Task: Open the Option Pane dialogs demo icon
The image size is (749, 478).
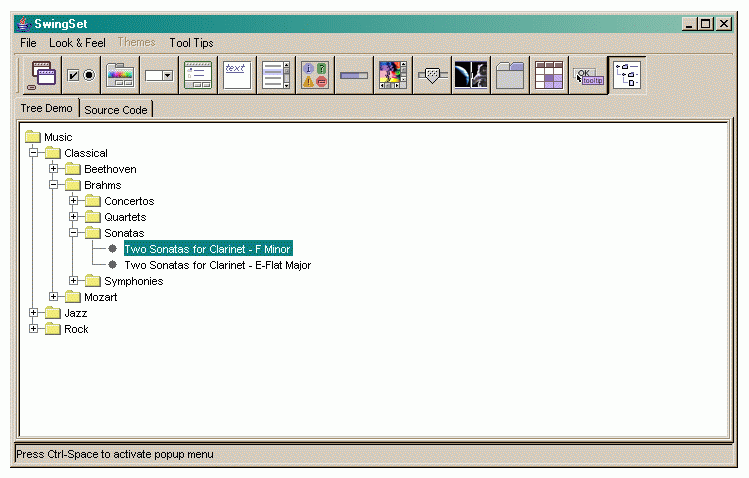Action: coord(315,75)
